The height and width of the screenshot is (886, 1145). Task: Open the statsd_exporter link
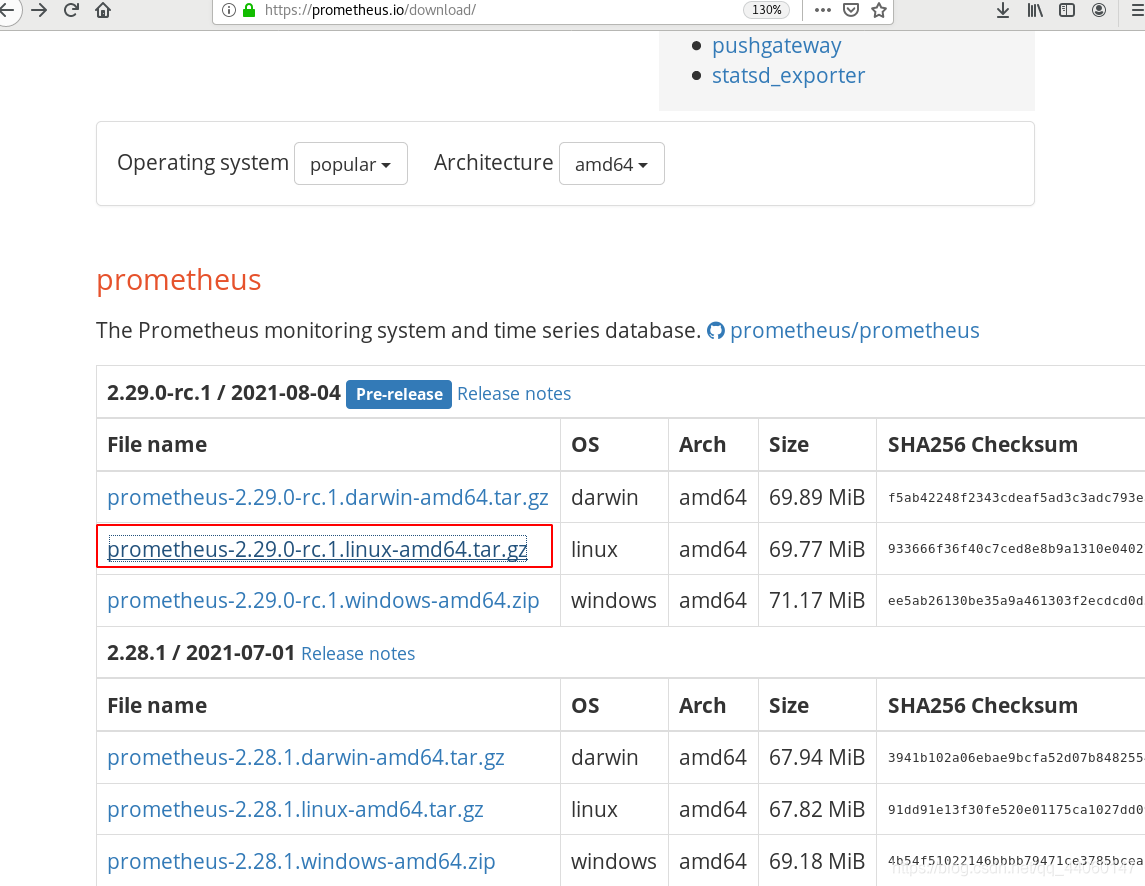[x=789, y=75]
